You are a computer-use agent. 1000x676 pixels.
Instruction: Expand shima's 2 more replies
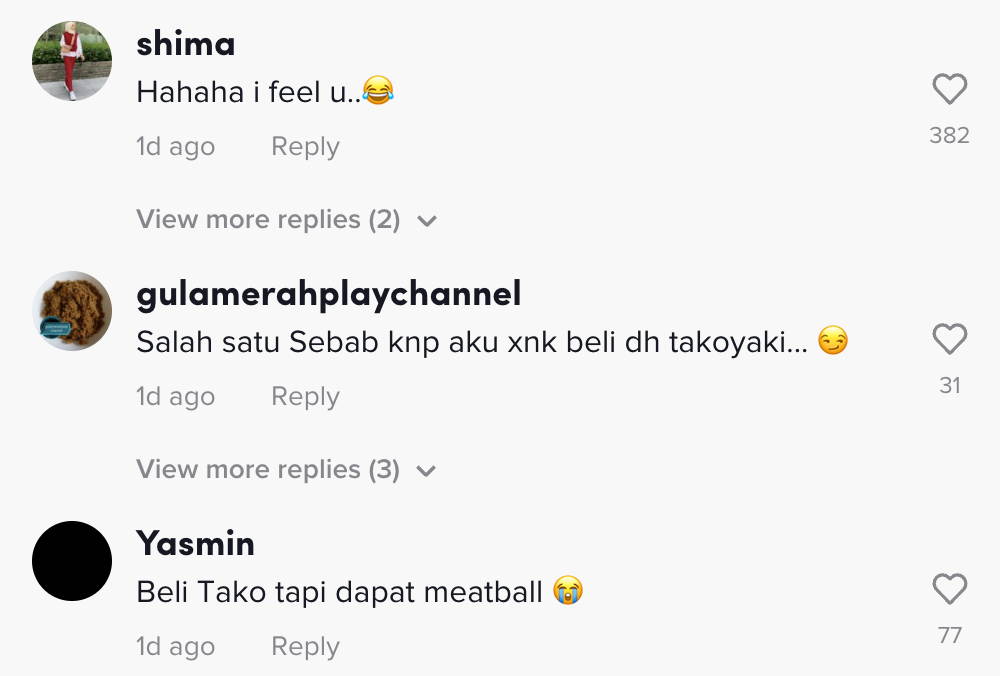click(x=268, y=220)
